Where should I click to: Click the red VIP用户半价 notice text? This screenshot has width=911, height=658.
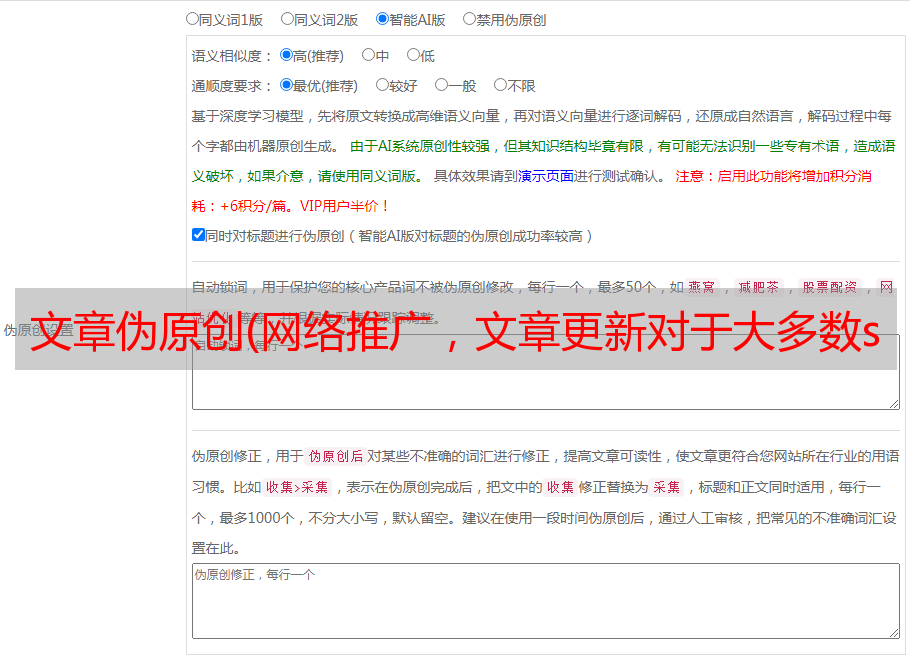click(x=344, y=206)
